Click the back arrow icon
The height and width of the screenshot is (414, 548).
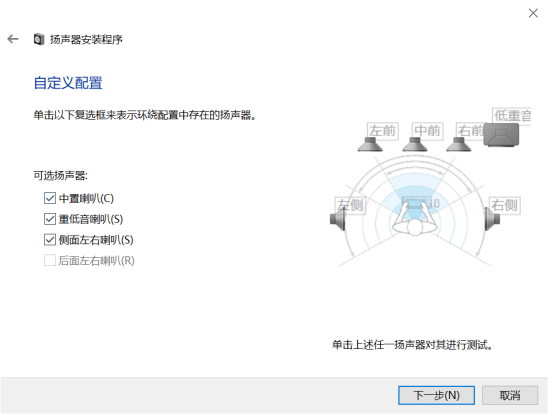(x=13, y=39)
